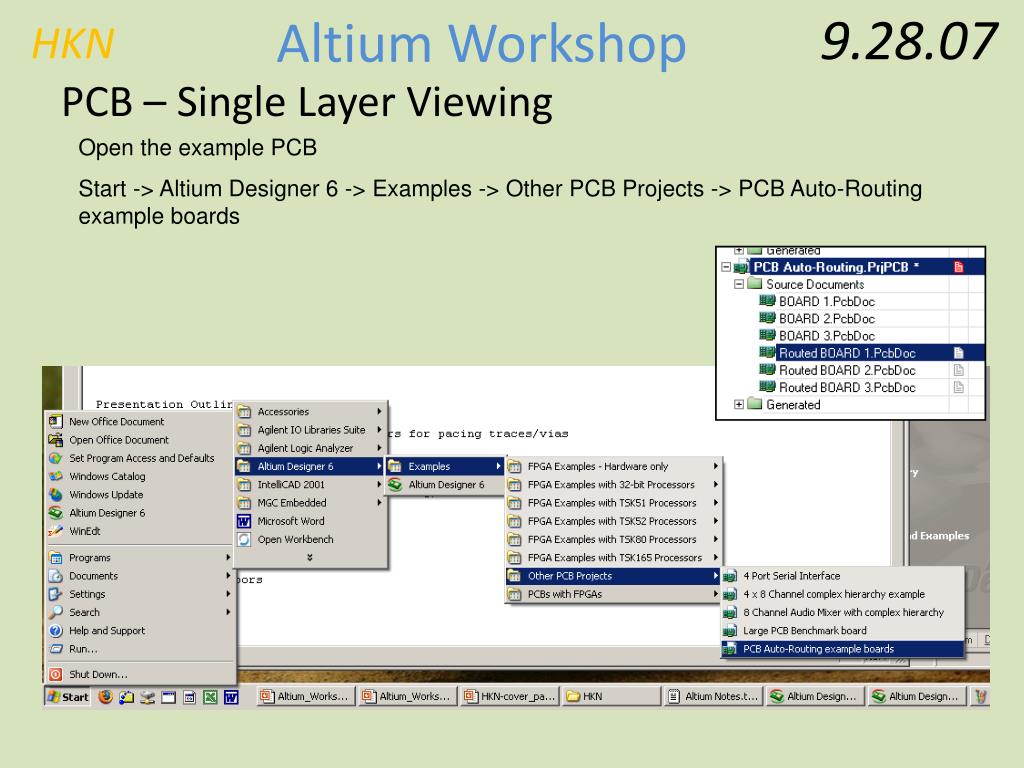Open FPGA Examples with TSK52 Processors
1024x768 pixels.
pos(614,522)
